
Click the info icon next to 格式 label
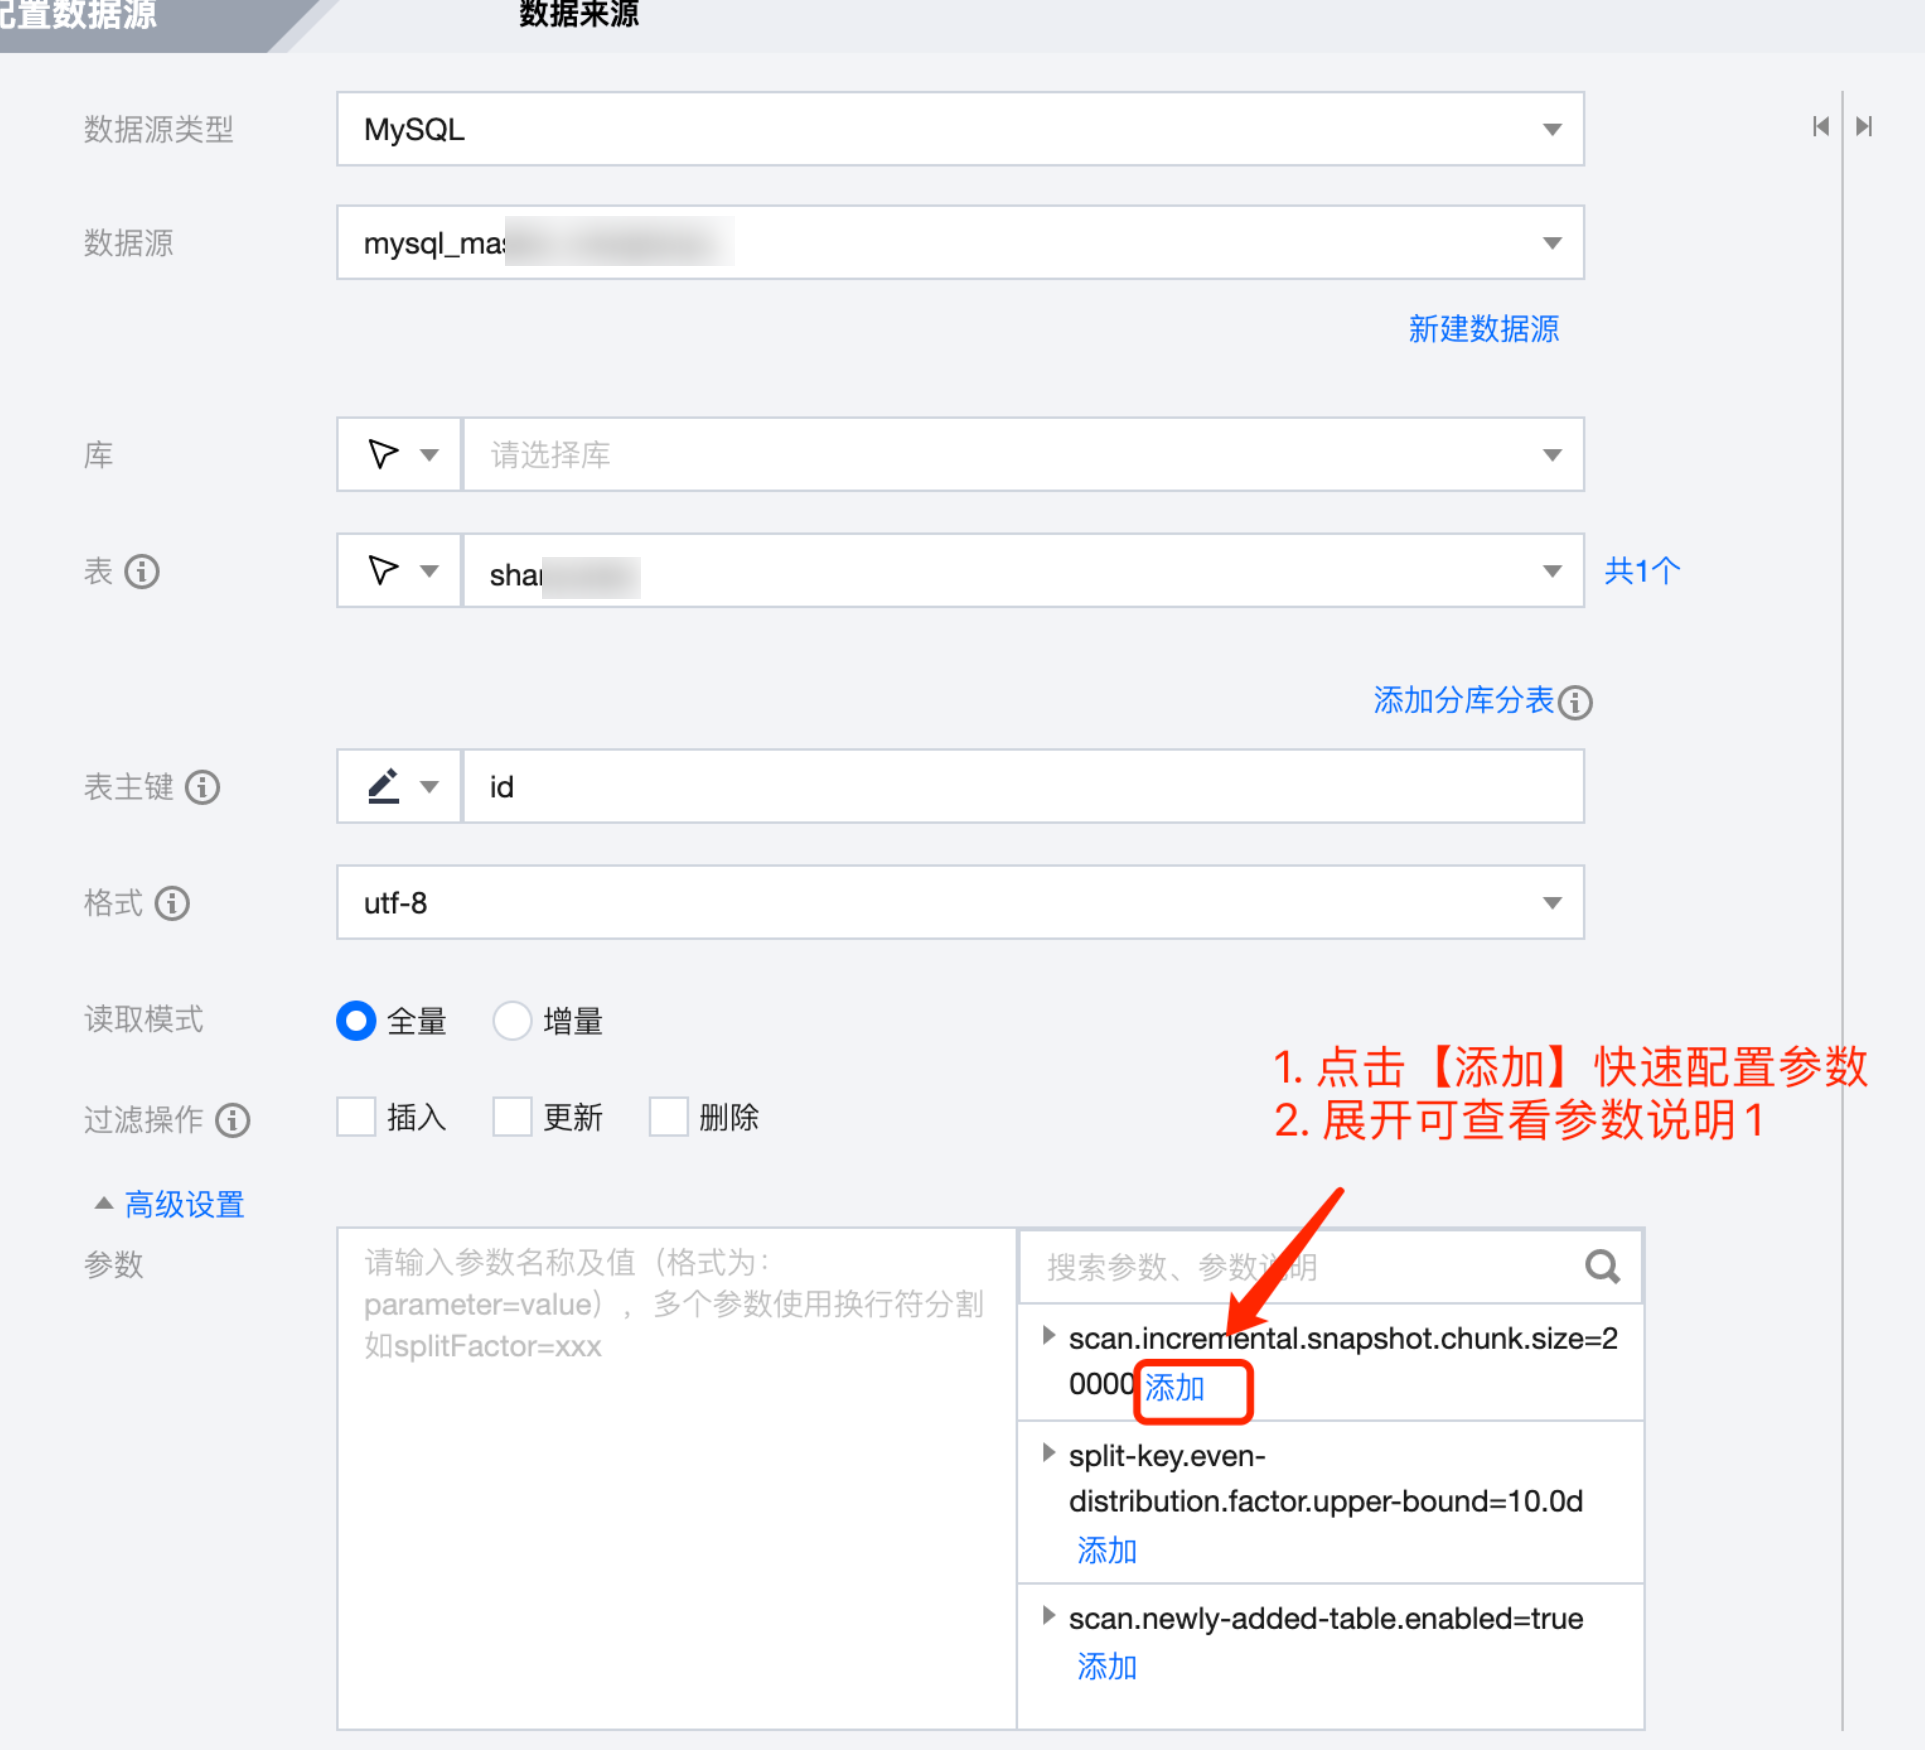click(172, 903)
